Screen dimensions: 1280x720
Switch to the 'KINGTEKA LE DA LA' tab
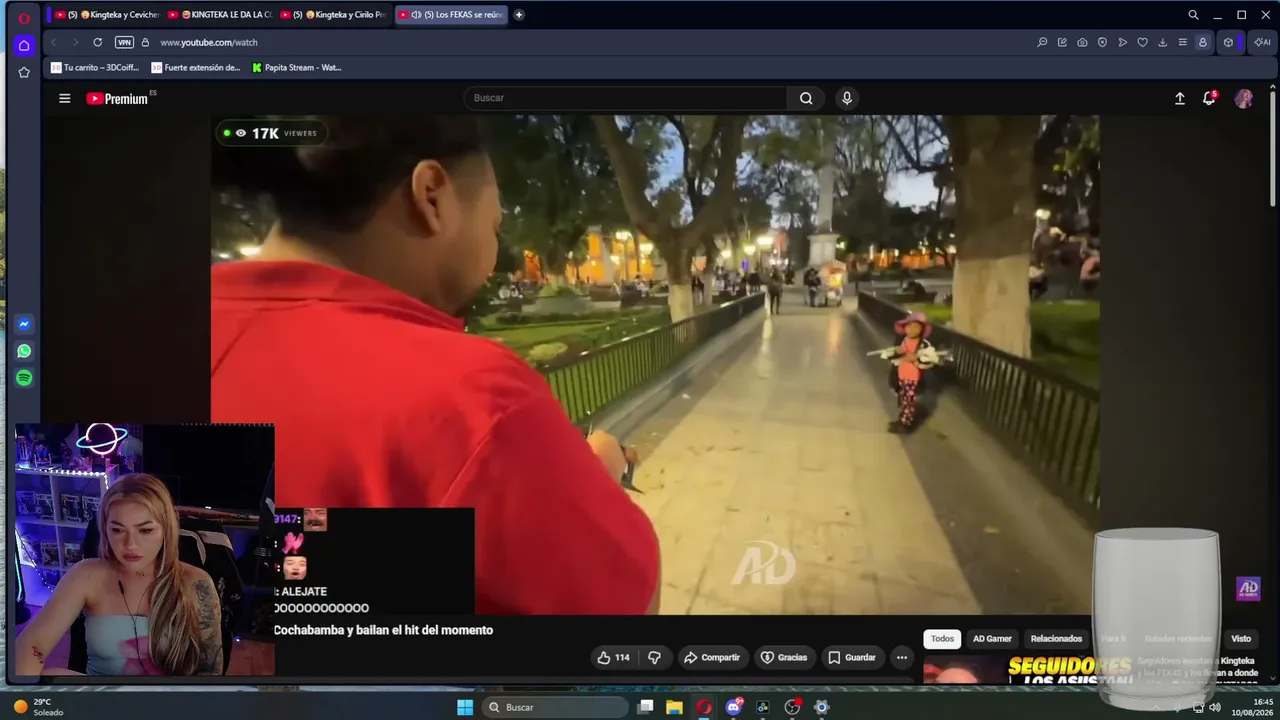click(x=220, y=15)
